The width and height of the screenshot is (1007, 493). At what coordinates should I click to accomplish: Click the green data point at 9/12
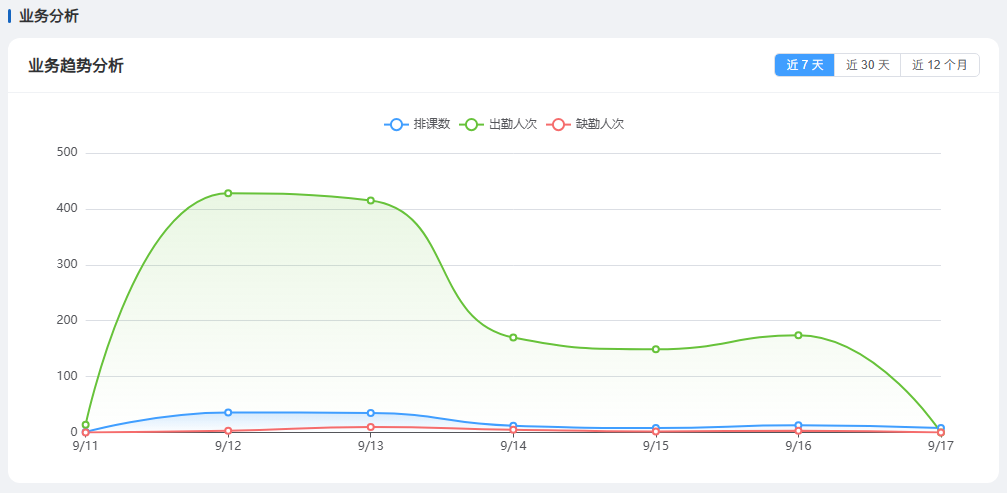tap(228, 193)
